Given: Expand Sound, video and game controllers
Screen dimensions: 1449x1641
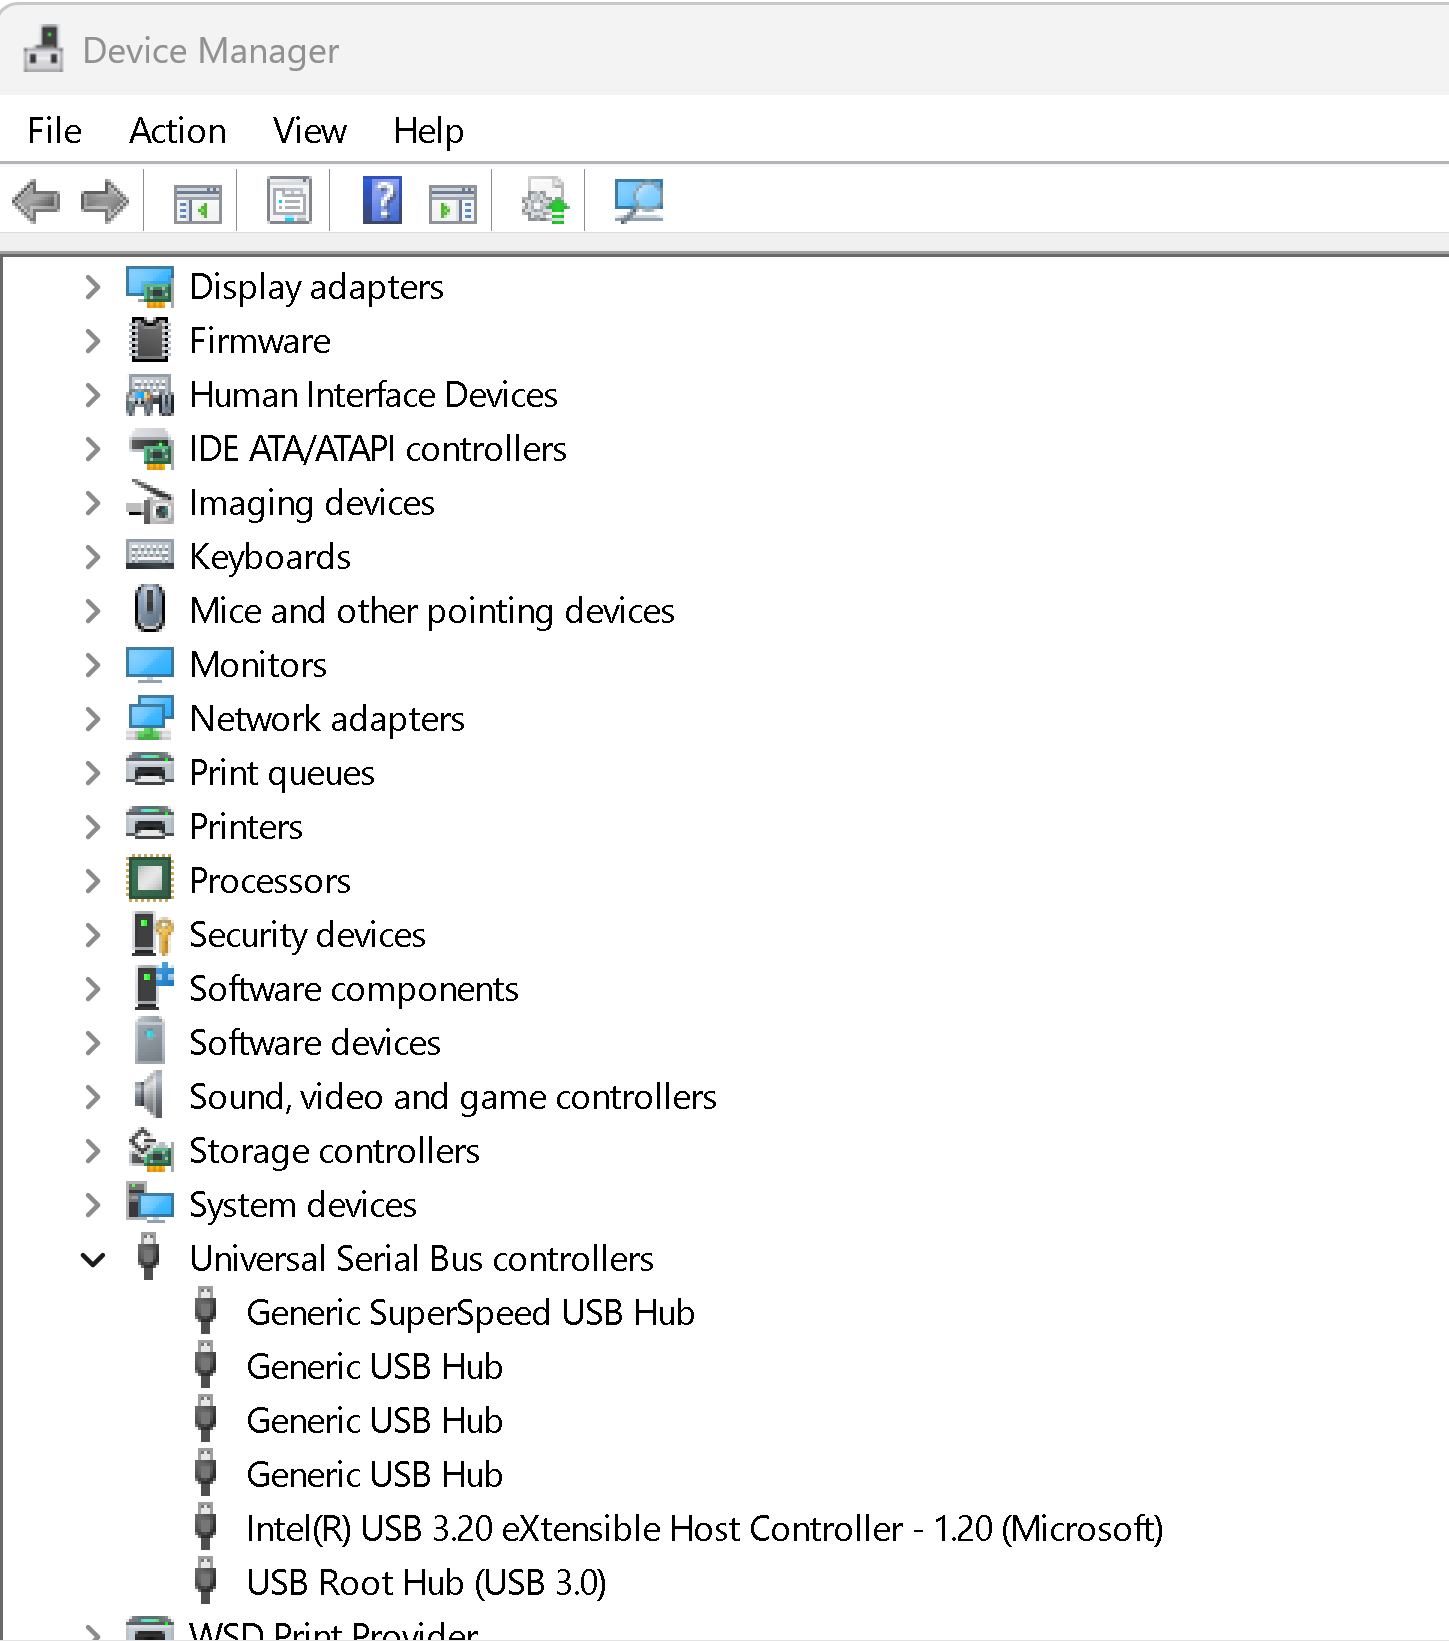Looking at the screenshot, I should pyautogui.click(x=93, y=1097).
